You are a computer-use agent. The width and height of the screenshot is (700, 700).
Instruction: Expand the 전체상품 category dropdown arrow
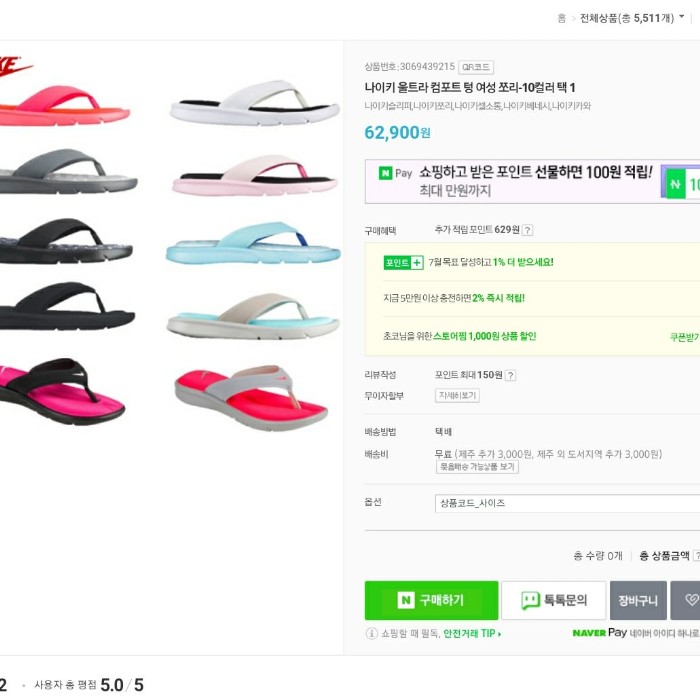pyautogui.click(x=679, y=19)
